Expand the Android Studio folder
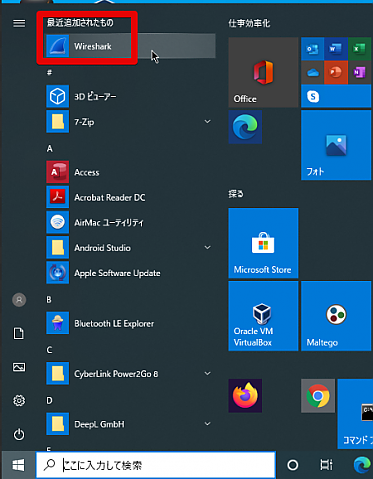Screen dimensions: 373x479 coord(131,248)
